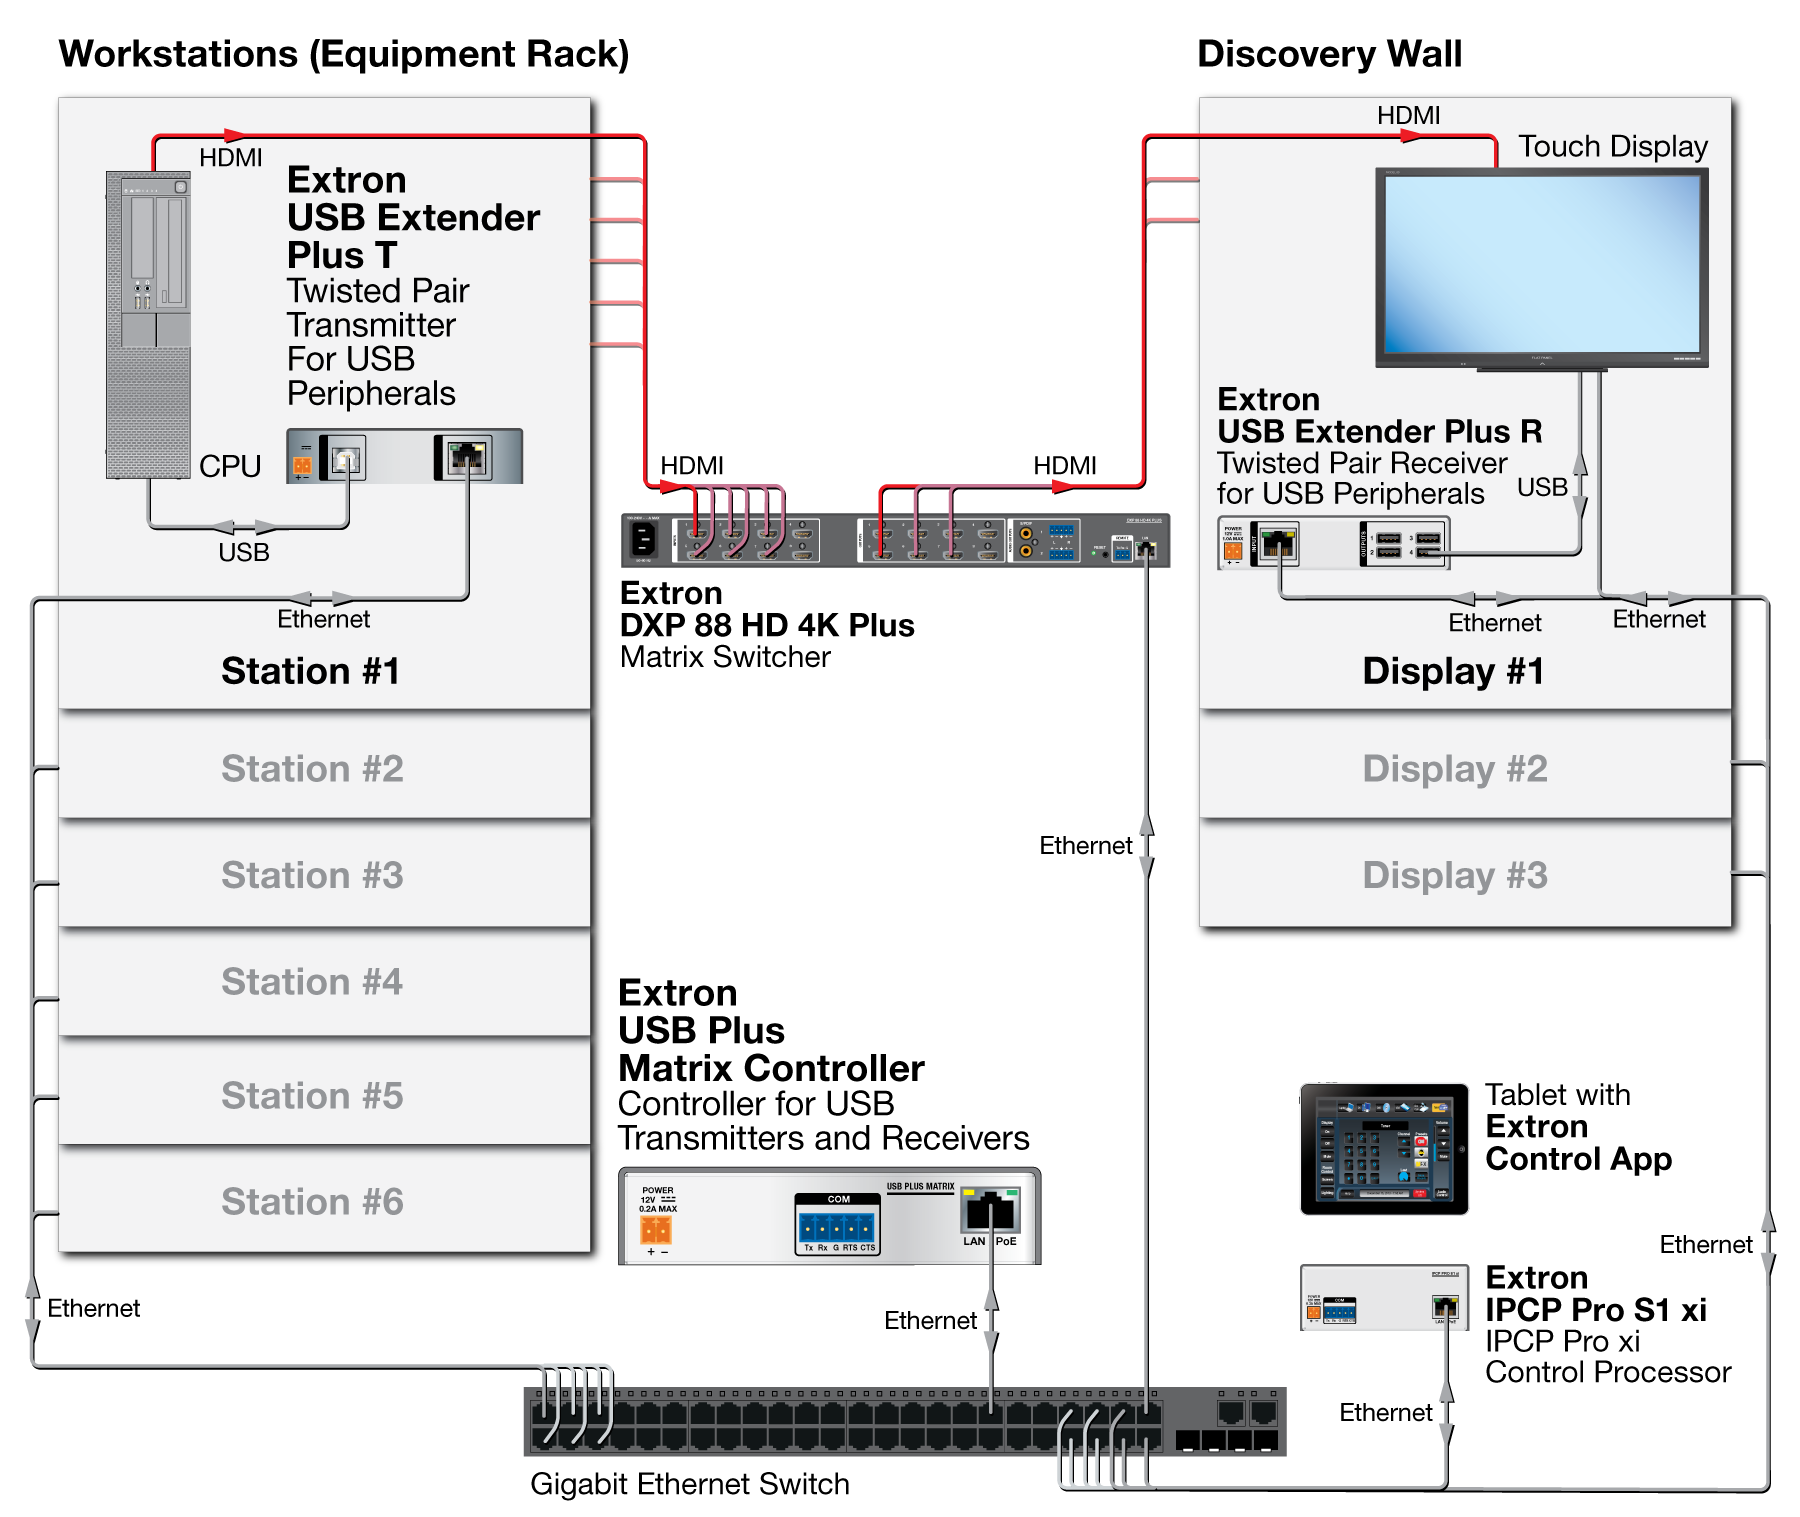Viewport: 1800px width, 1517px height.
Task: Select the USB Extender Plus R receiver device
Action: point(1333,544)
